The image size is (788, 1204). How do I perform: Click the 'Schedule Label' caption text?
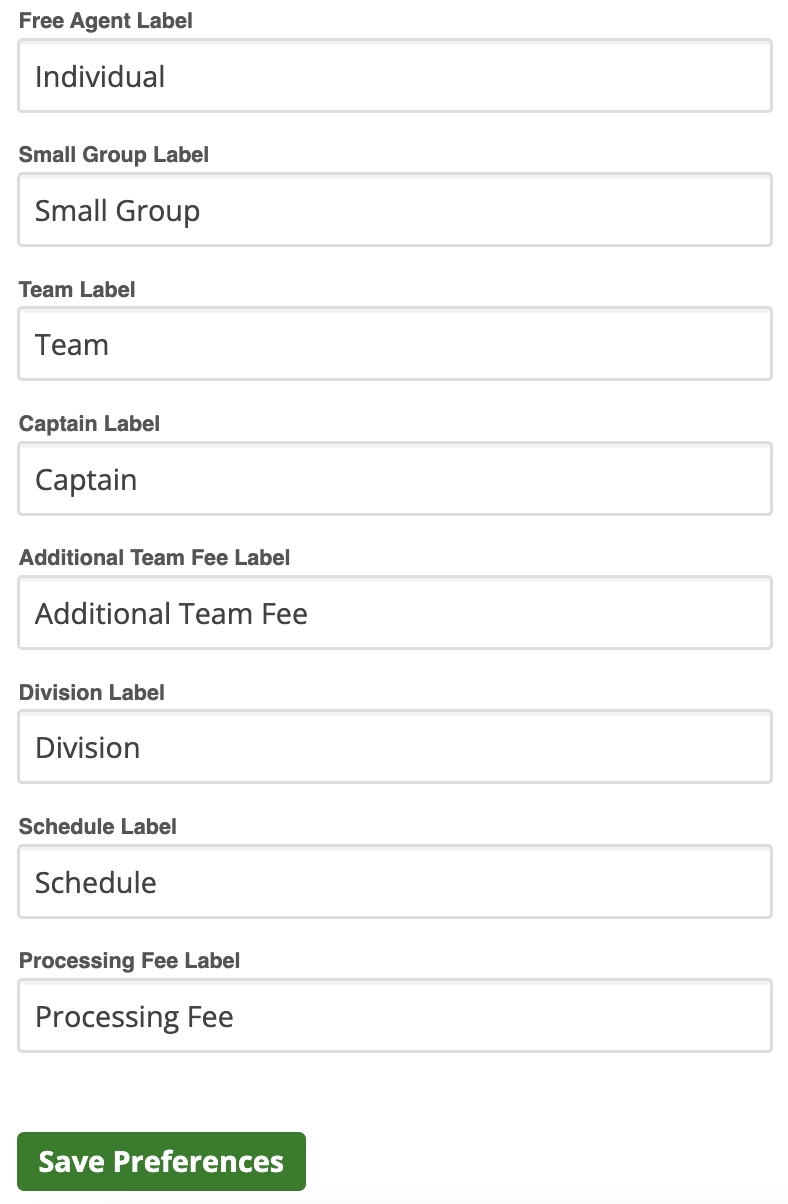point(98,827)
